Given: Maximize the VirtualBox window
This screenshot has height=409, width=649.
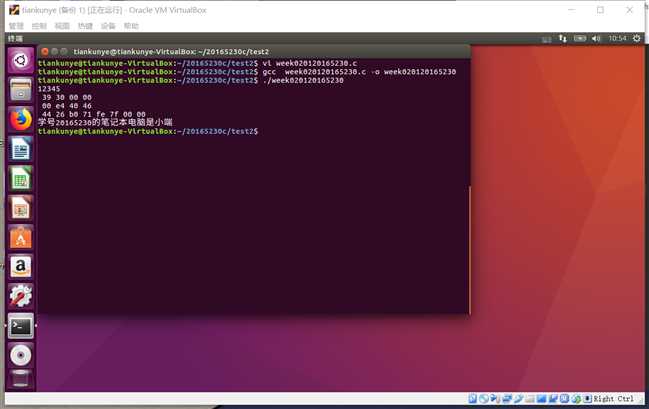Looking at the screenshot, I should [600, 10].
